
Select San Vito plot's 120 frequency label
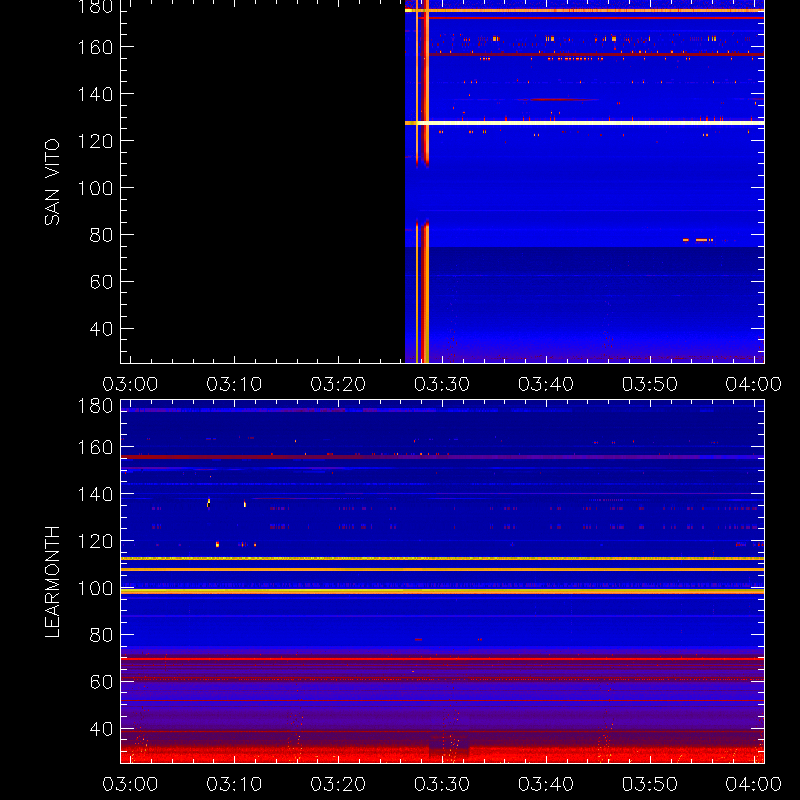(x=95, y=141)
